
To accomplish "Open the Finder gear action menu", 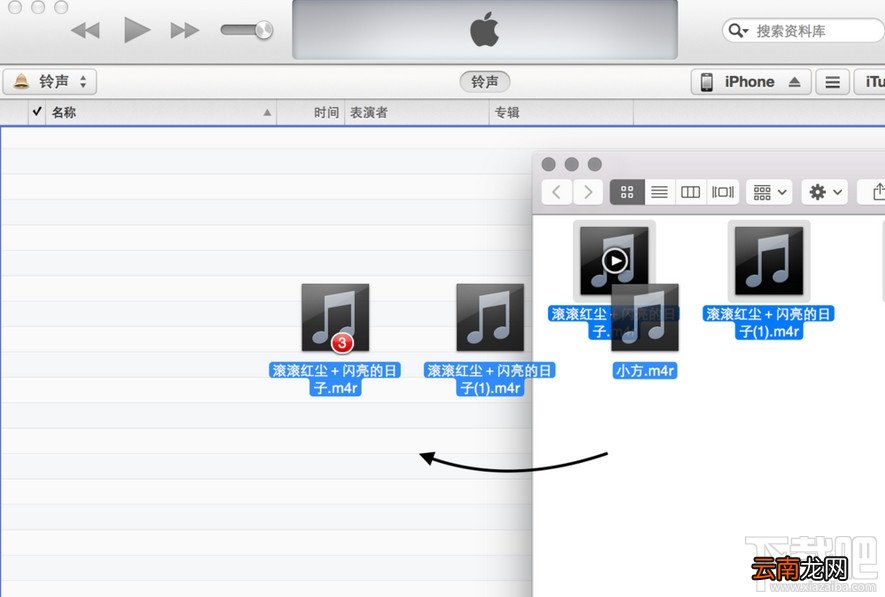I will [x=825, y=192].
